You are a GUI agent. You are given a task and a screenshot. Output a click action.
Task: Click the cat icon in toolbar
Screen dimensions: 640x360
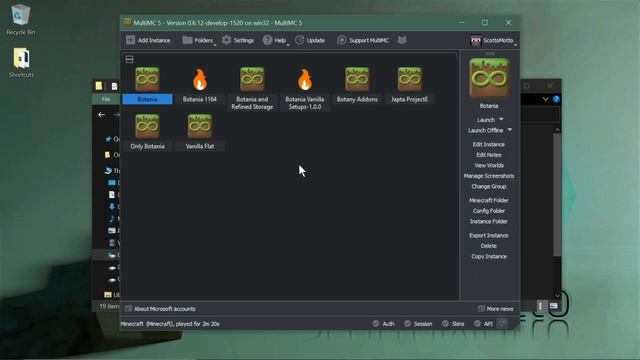[x=402, y=40]
